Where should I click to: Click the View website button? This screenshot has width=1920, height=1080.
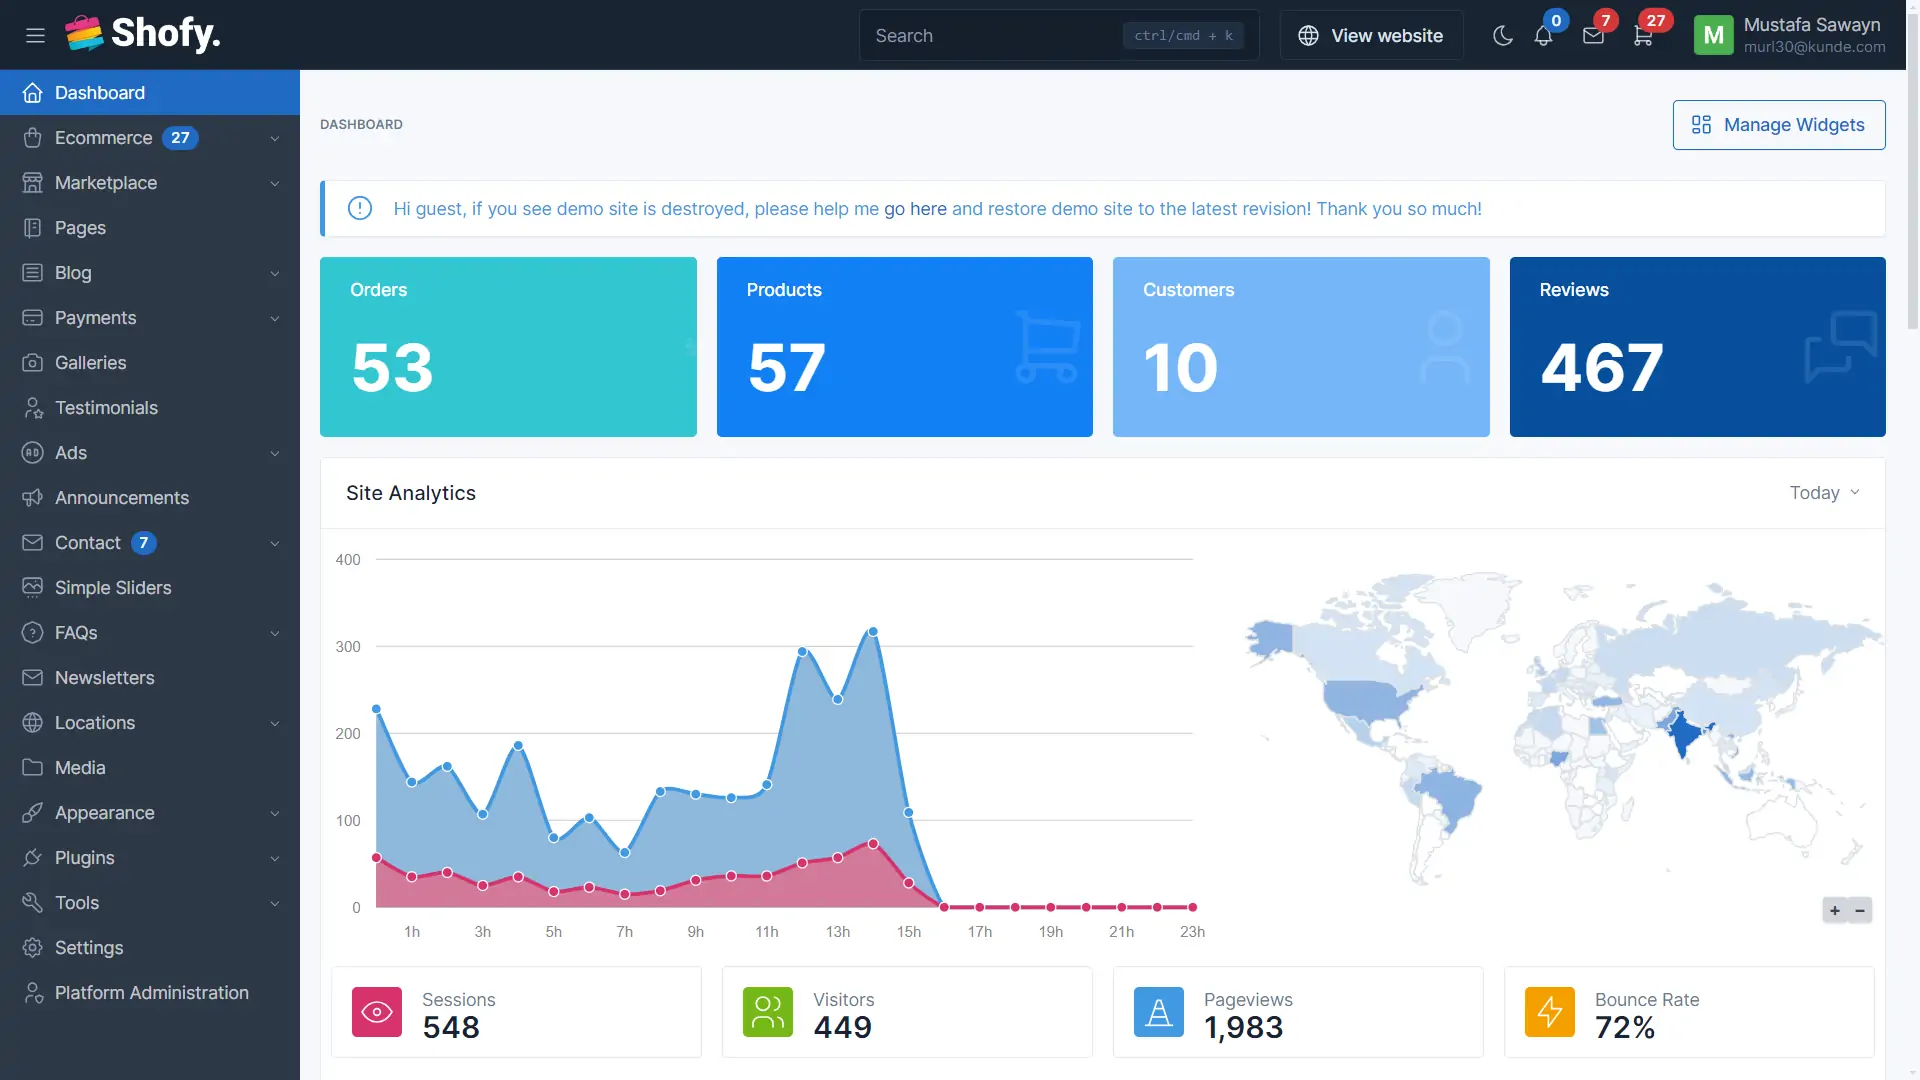pyautogui.click(x=1371, y=36)
